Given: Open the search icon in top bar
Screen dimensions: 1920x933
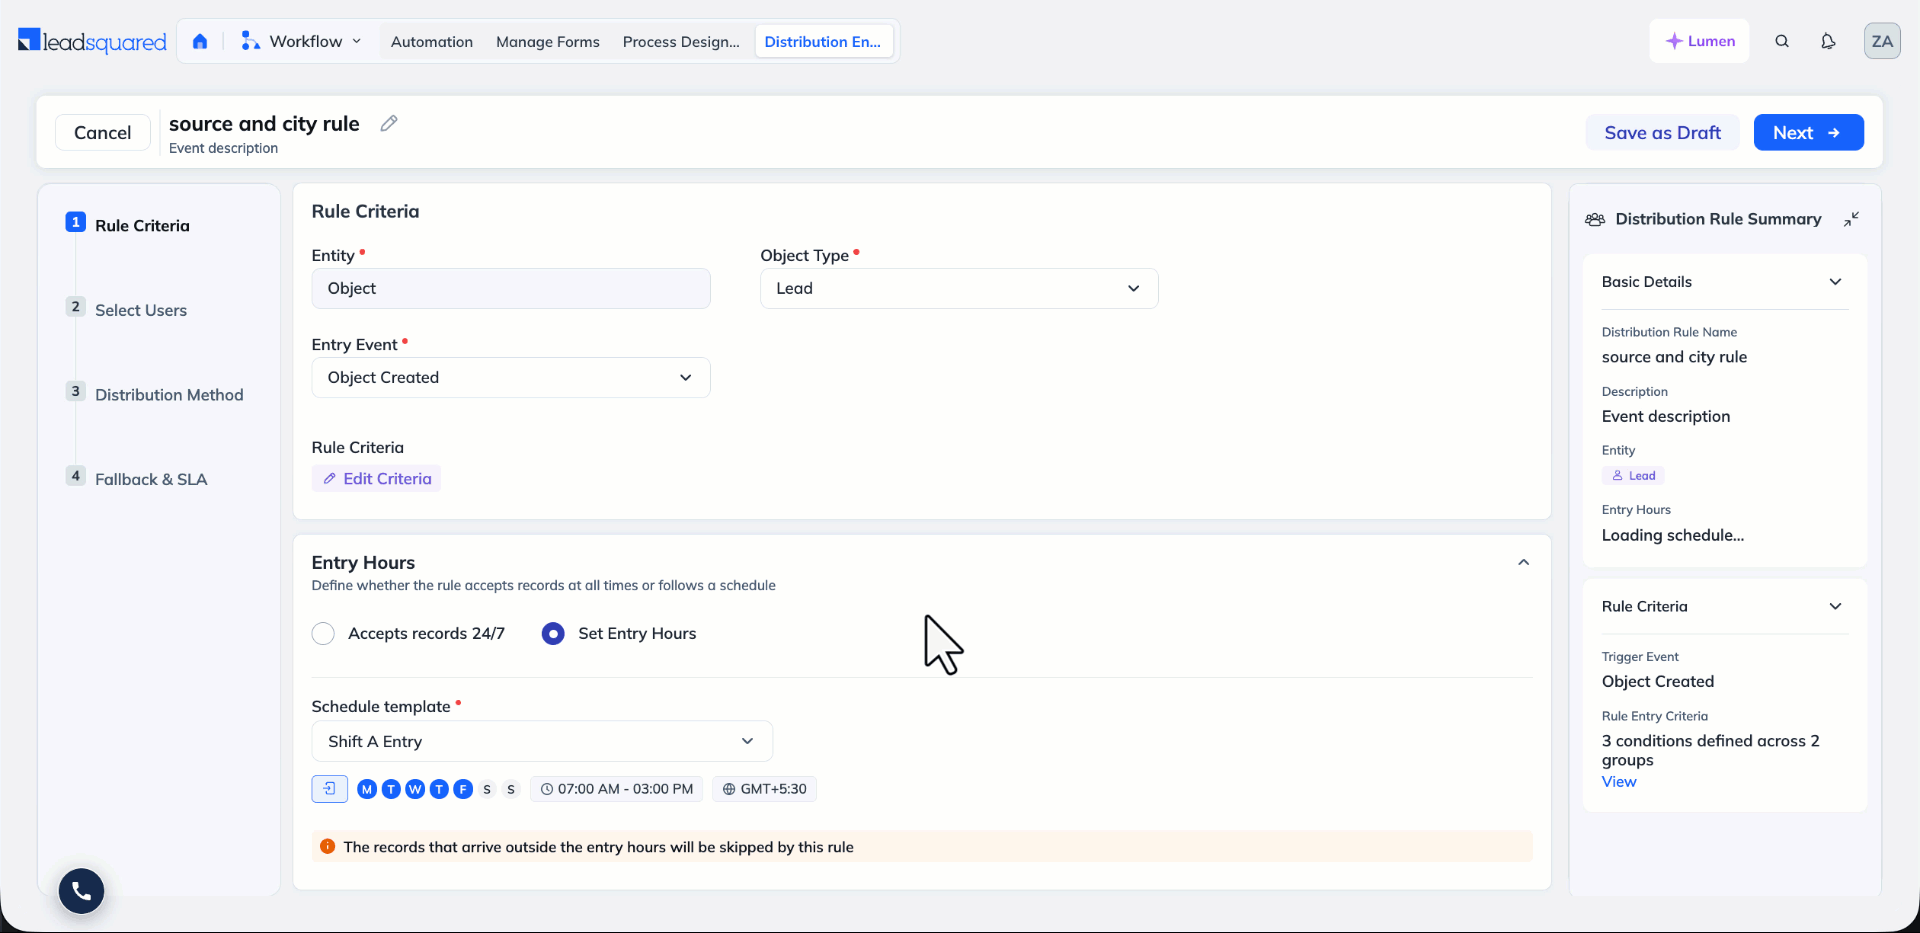Looking at the screenshot, I should [x=1782, y=41].
